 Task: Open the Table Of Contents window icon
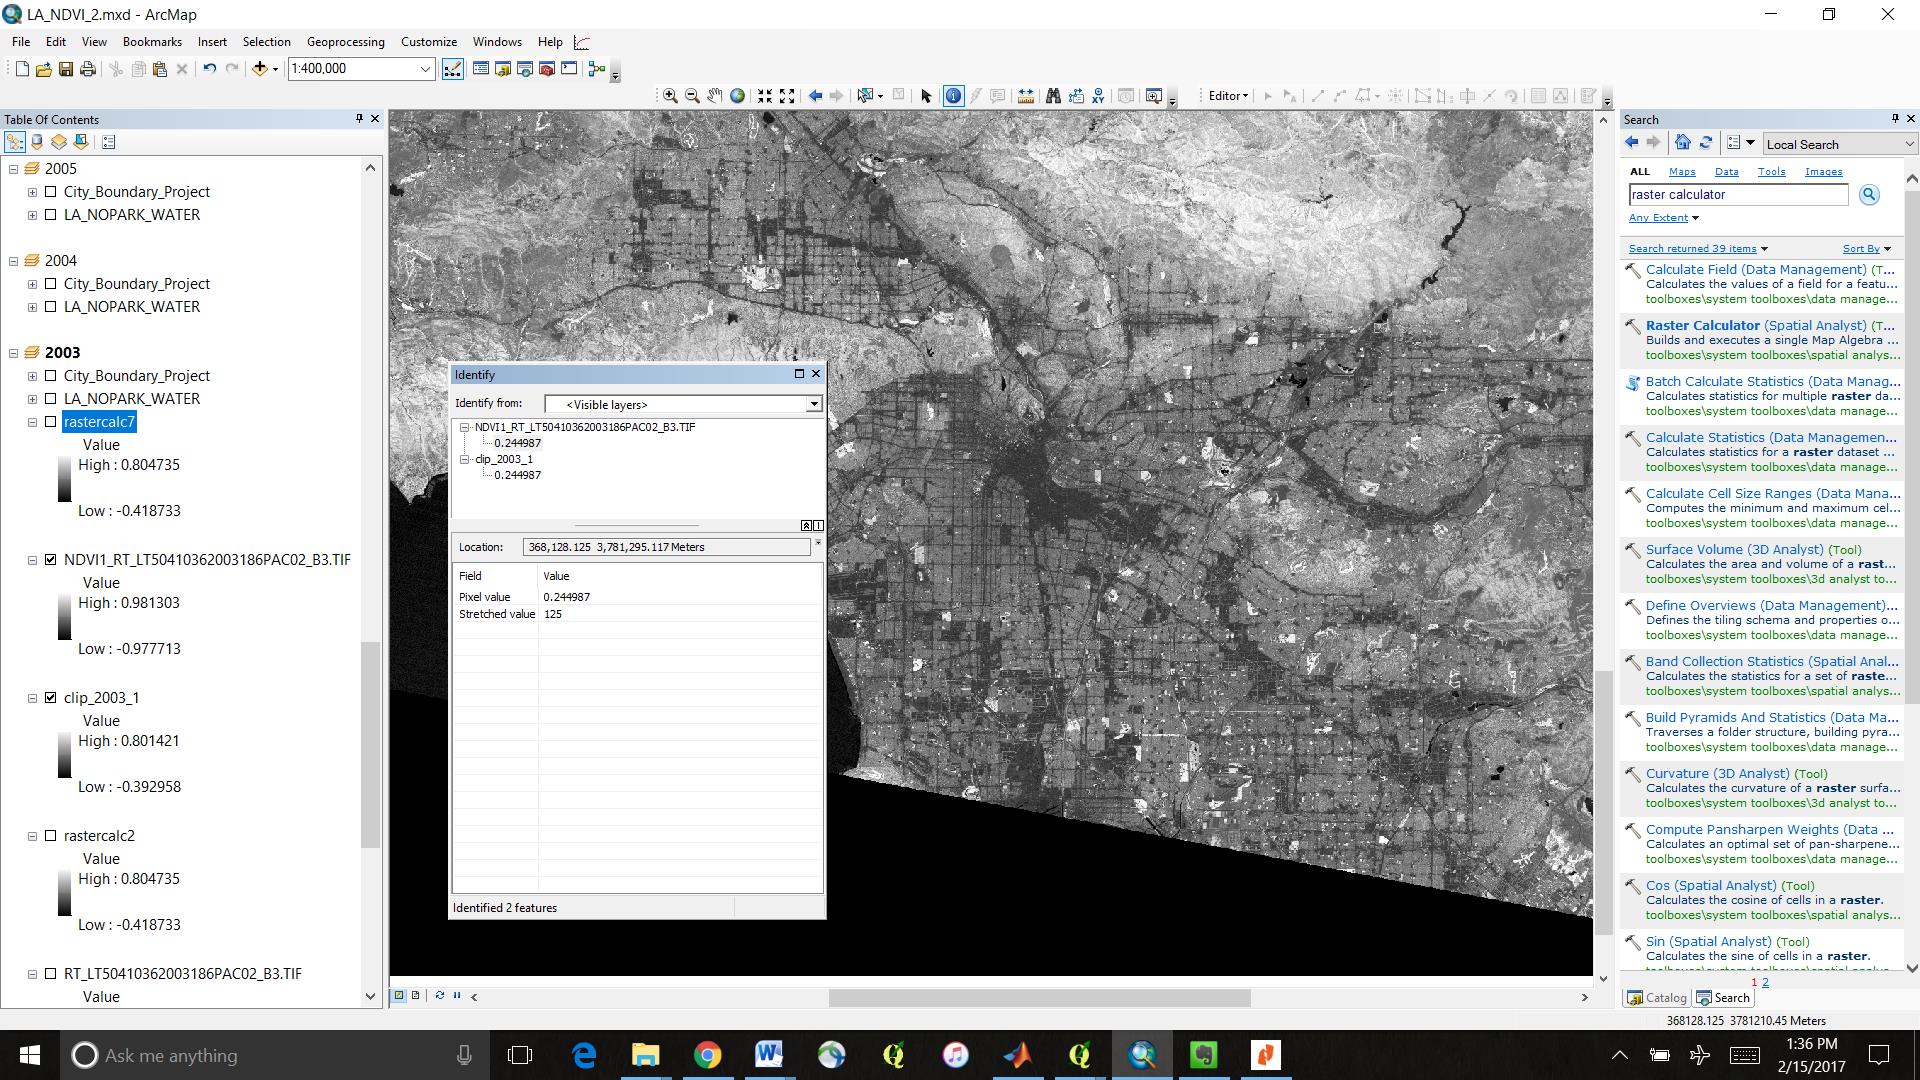tap(481, 69)
